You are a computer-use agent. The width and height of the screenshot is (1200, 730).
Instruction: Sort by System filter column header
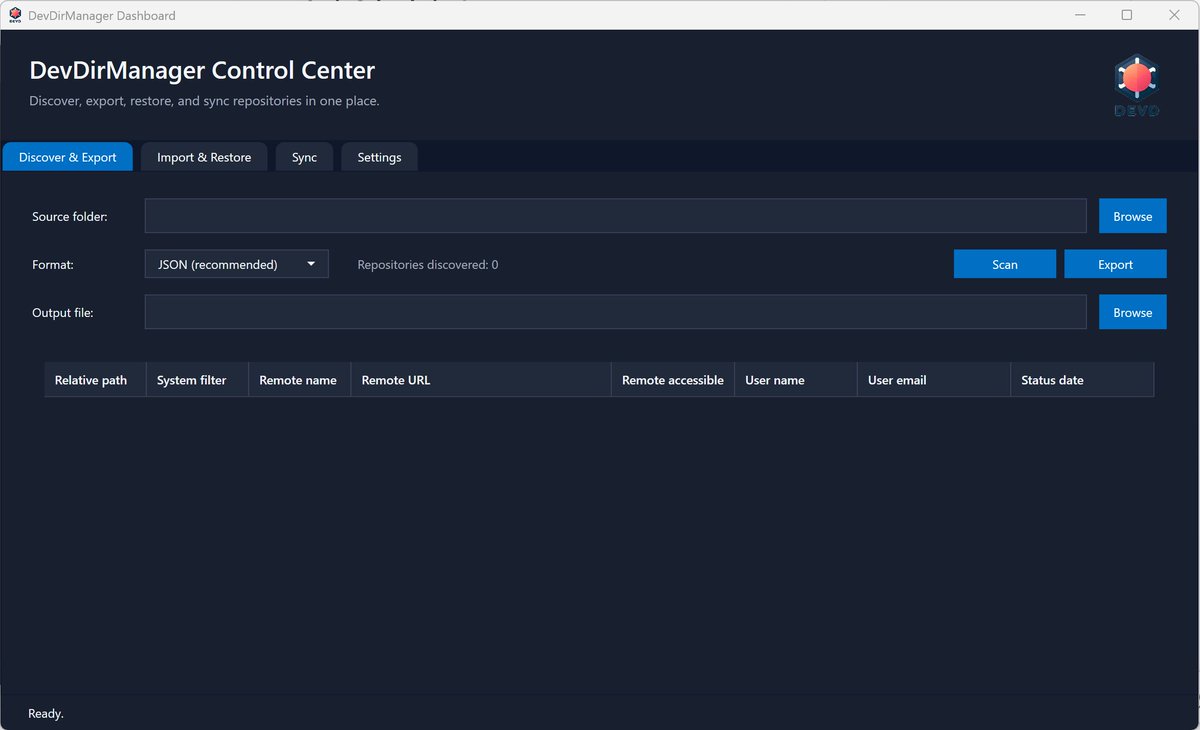pyautogui.click(x=197, y=380)
